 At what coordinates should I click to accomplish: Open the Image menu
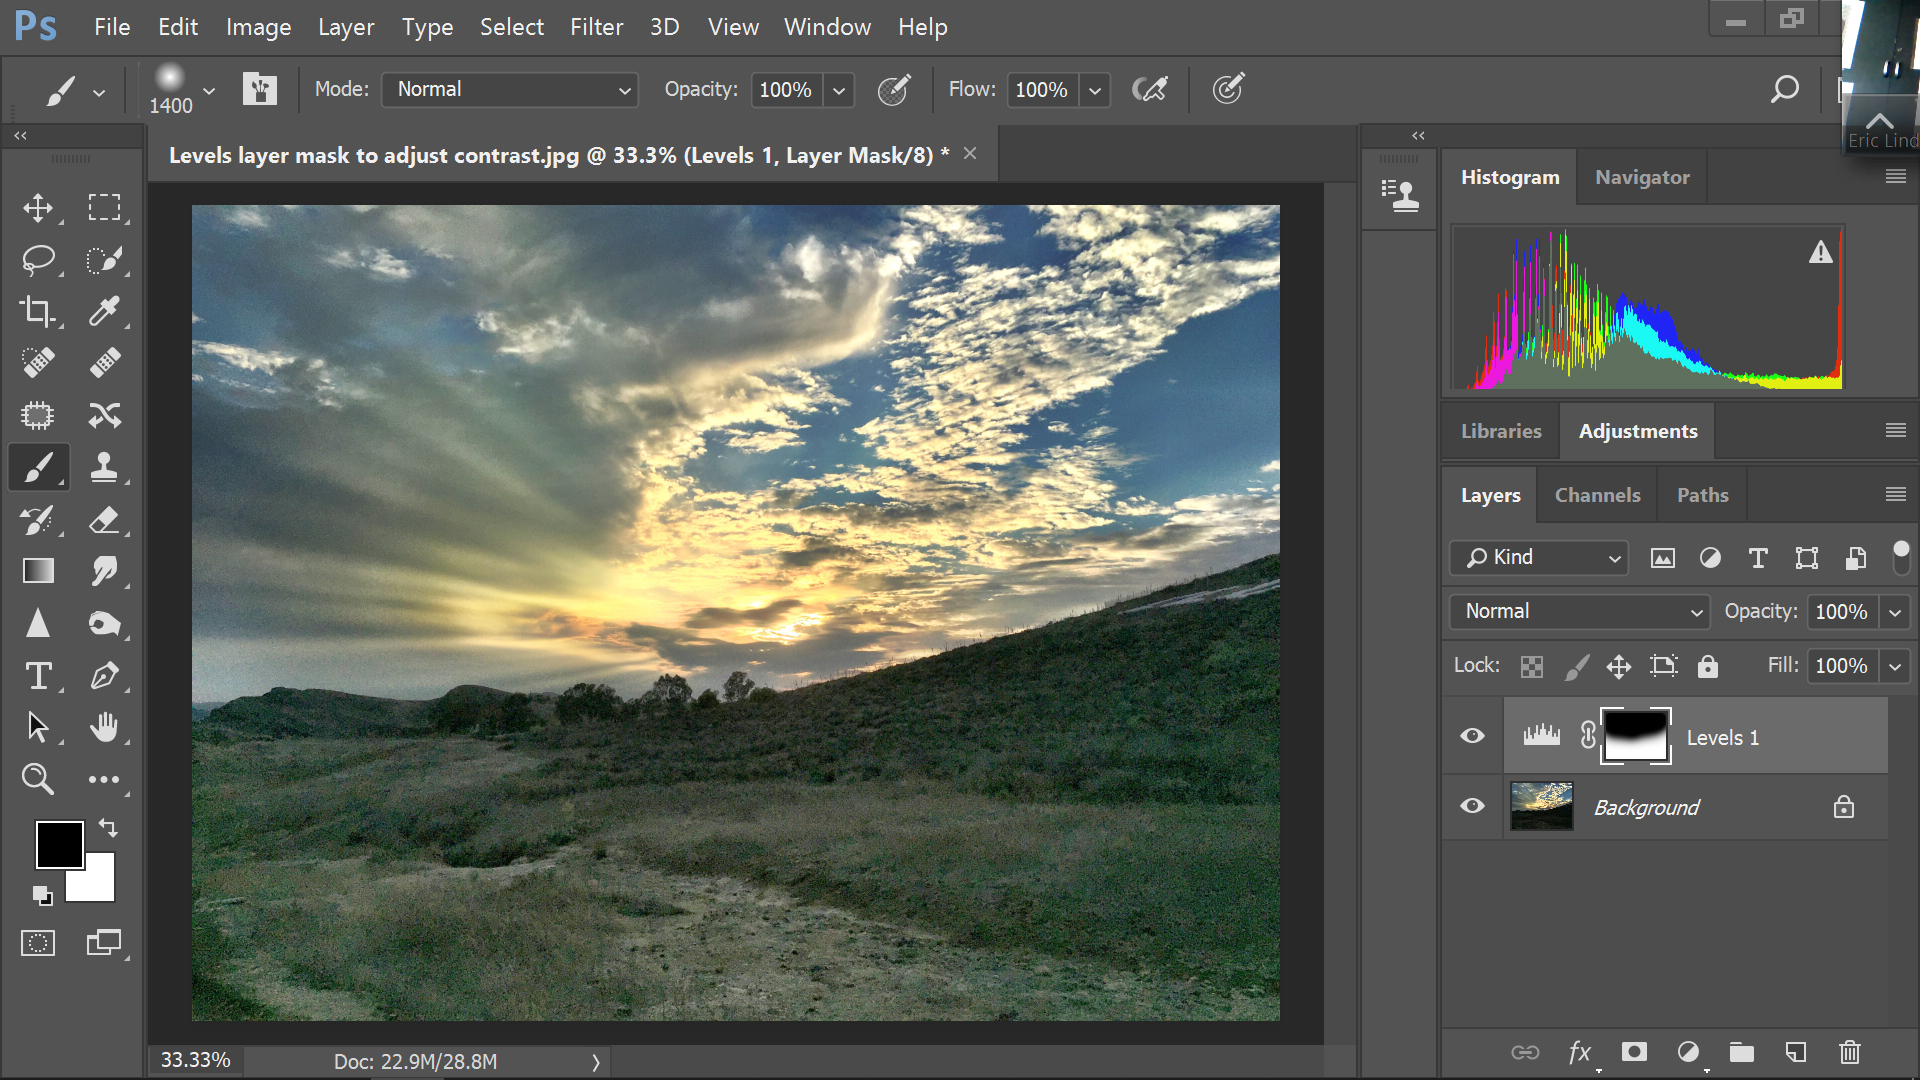[258, 27]
